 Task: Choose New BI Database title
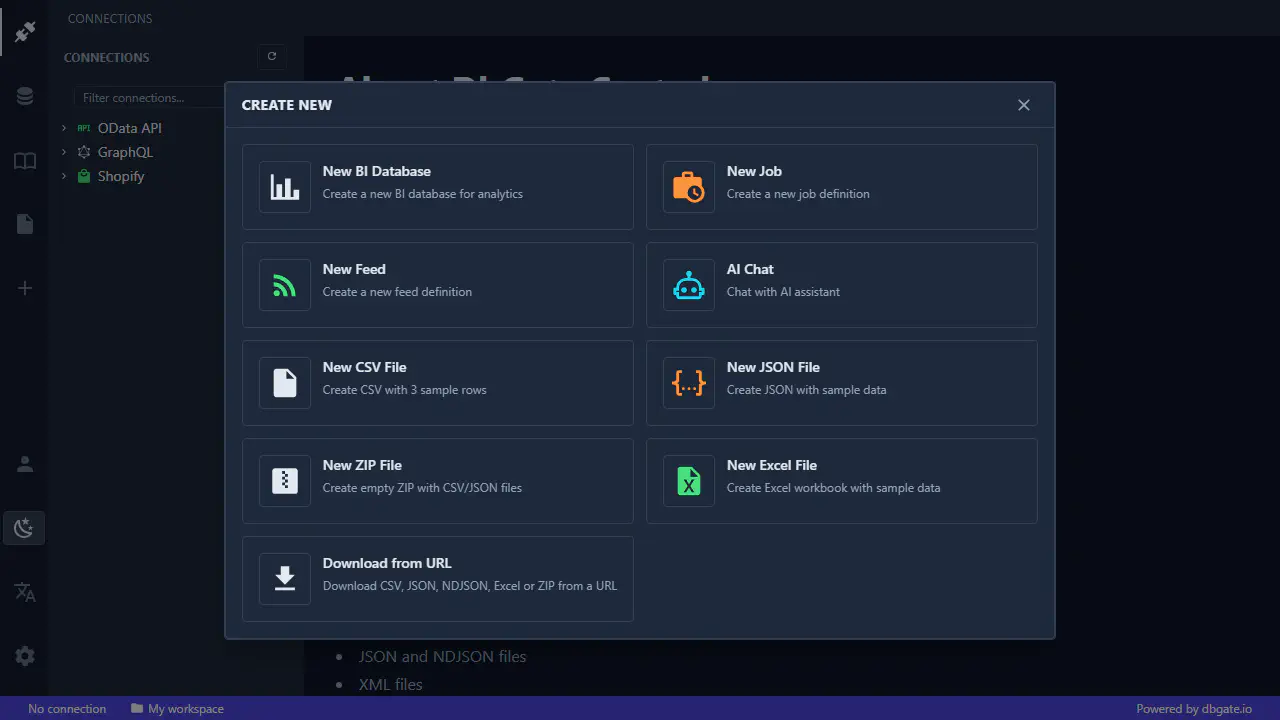tap(377, 171)
